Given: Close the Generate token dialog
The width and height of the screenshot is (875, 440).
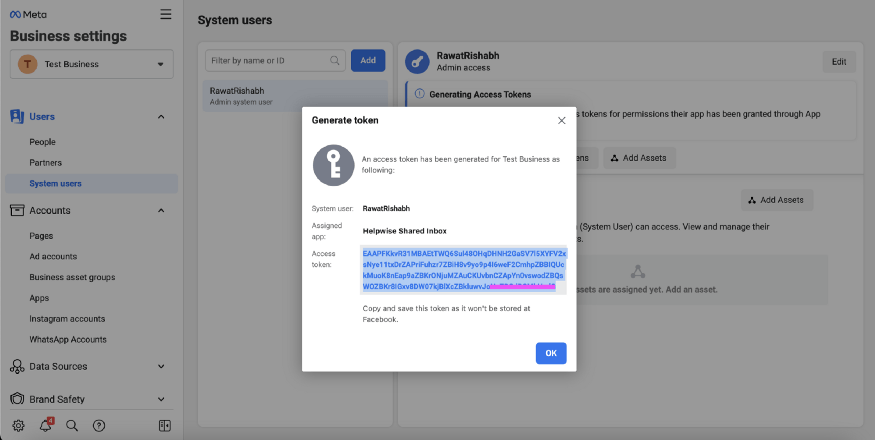Looking at the screenshot, I should click(561, 120).
